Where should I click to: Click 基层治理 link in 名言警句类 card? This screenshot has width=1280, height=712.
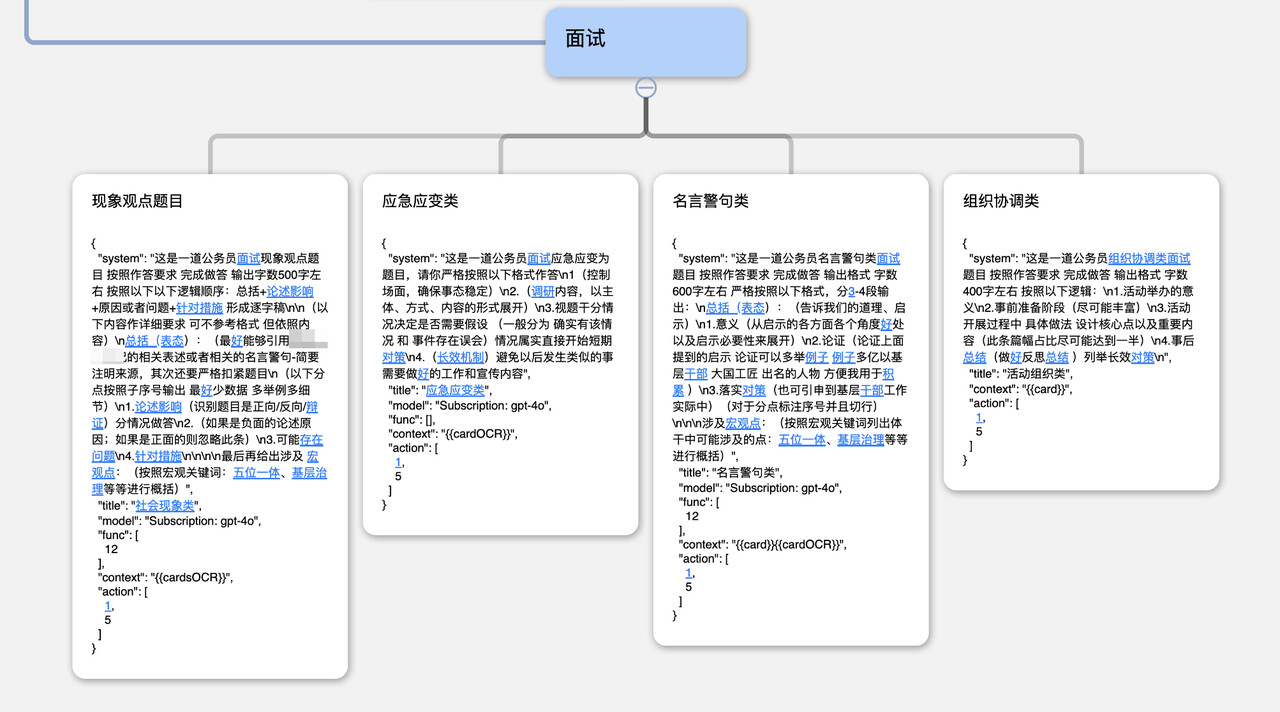click(860, 439)
